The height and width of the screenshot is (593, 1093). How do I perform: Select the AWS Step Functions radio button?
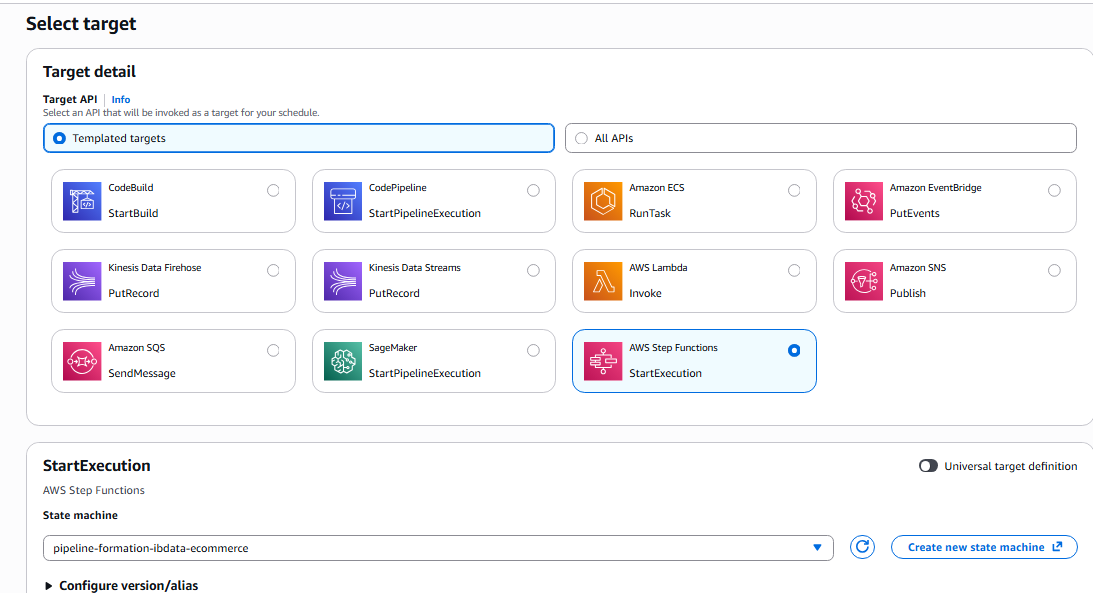click(794, 351)
